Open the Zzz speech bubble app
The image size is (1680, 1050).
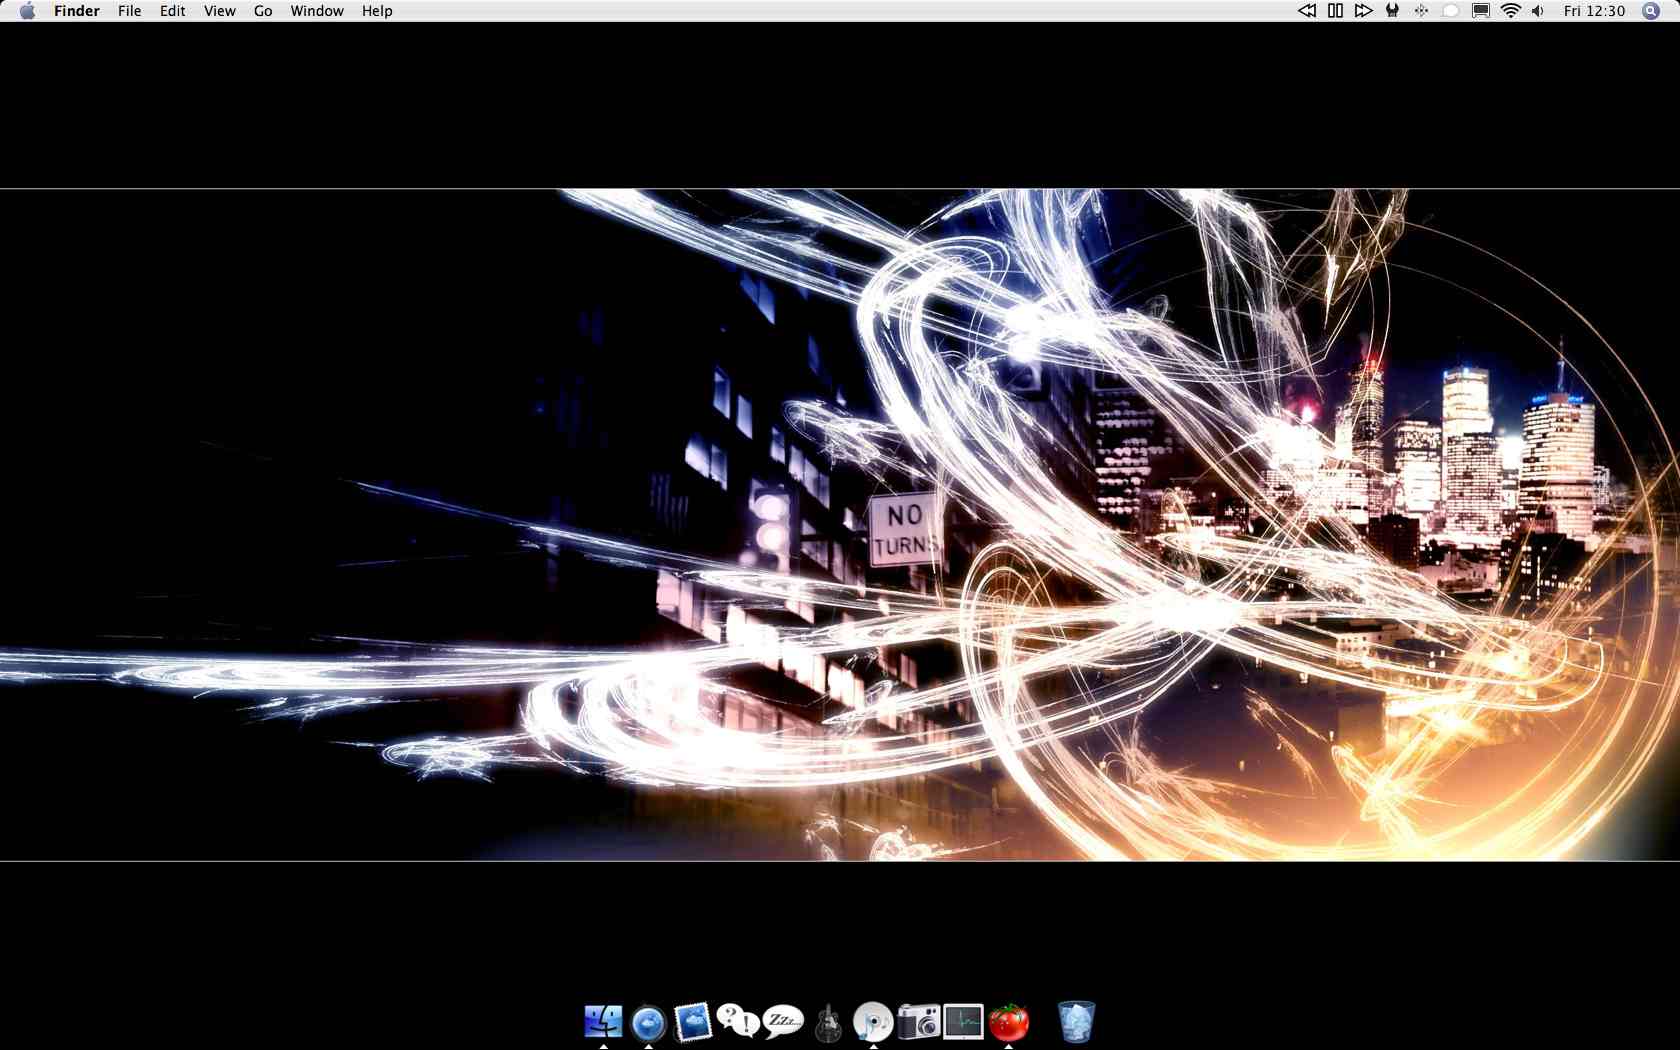[783, 1022]
